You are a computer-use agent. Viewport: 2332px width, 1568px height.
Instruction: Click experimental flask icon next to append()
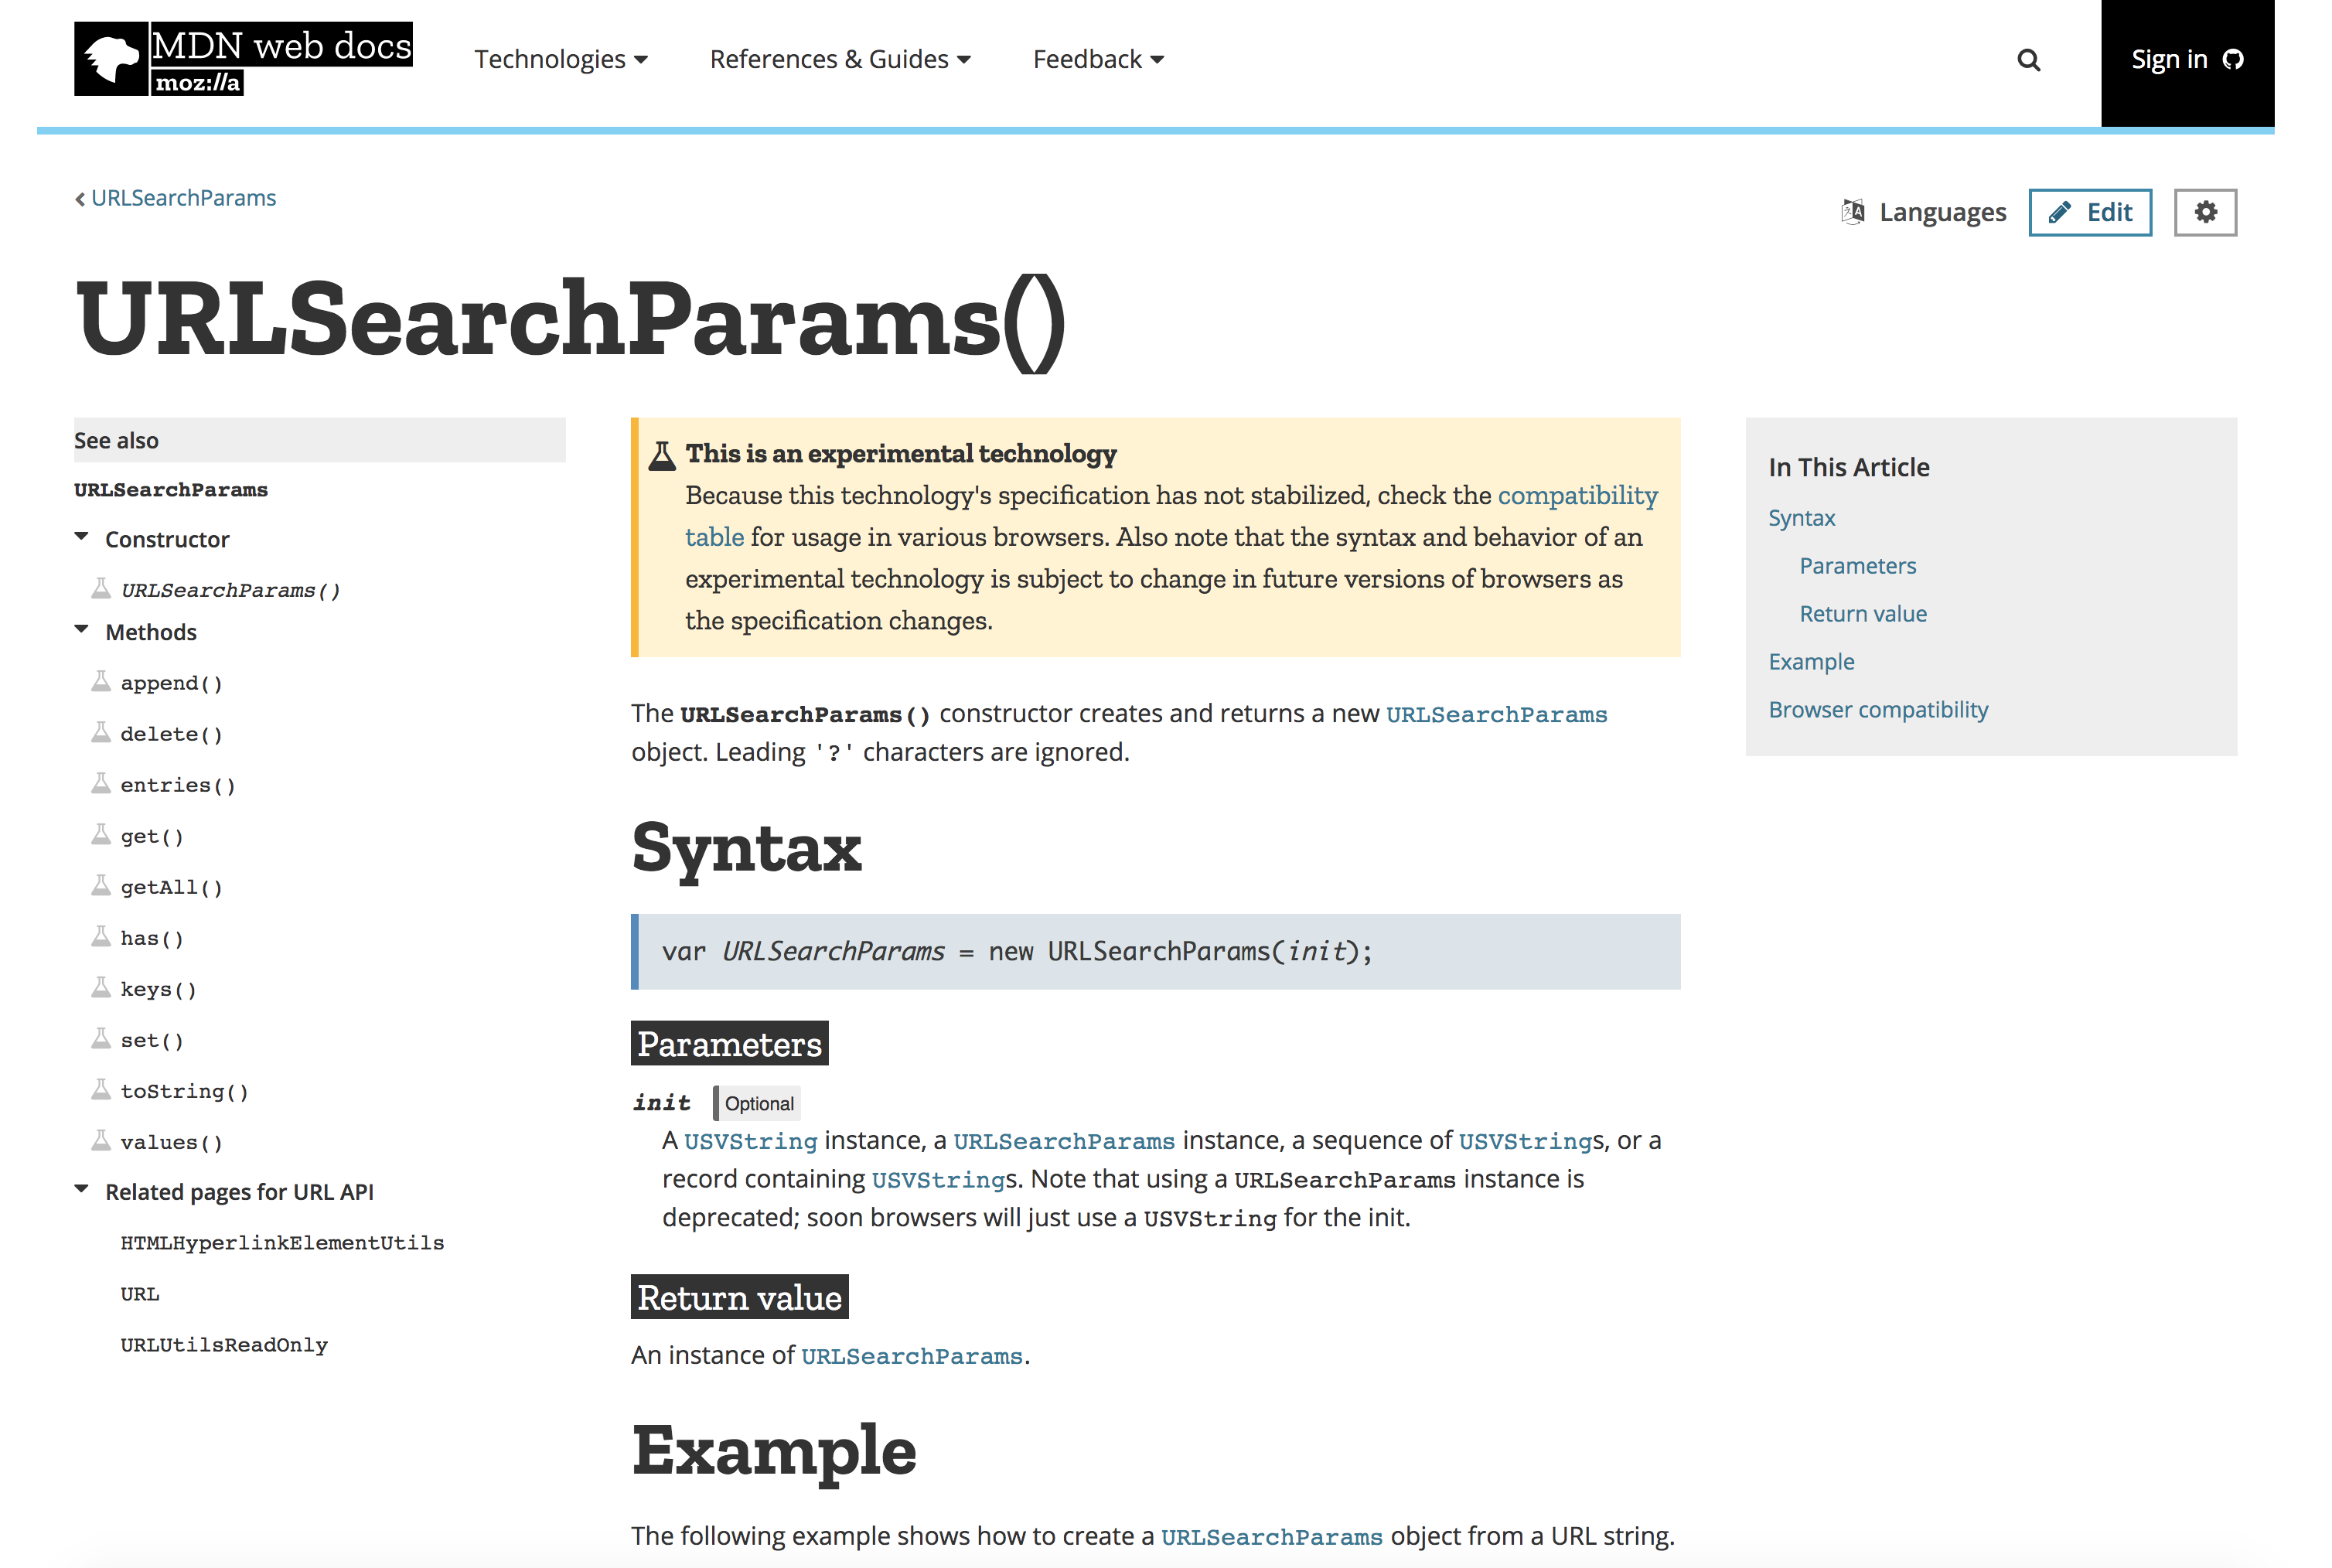tap(101, 682)
